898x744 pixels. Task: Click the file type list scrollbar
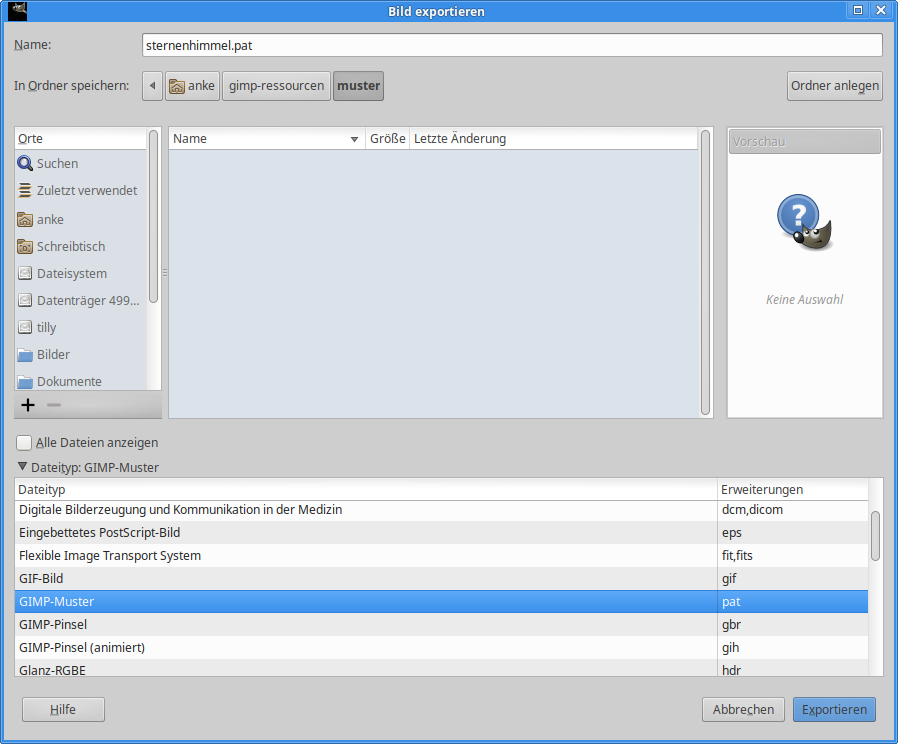click(875, 536)
